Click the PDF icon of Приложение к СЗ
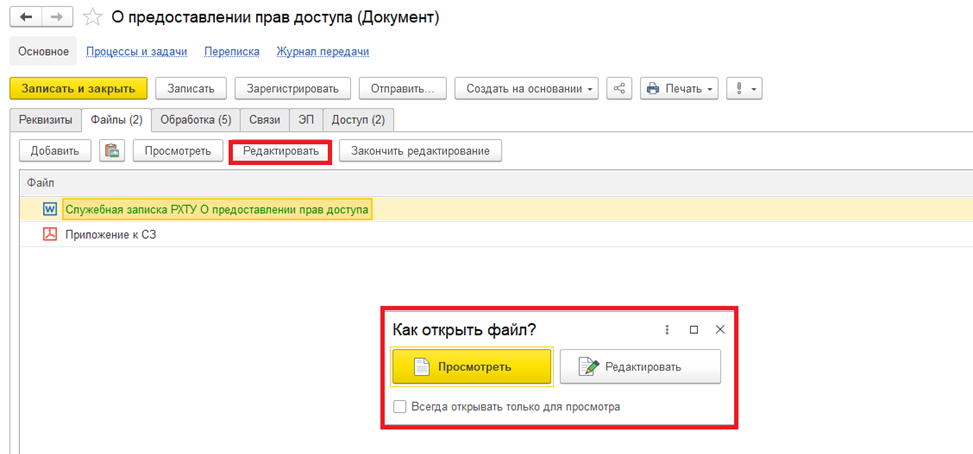 [50, 235]
